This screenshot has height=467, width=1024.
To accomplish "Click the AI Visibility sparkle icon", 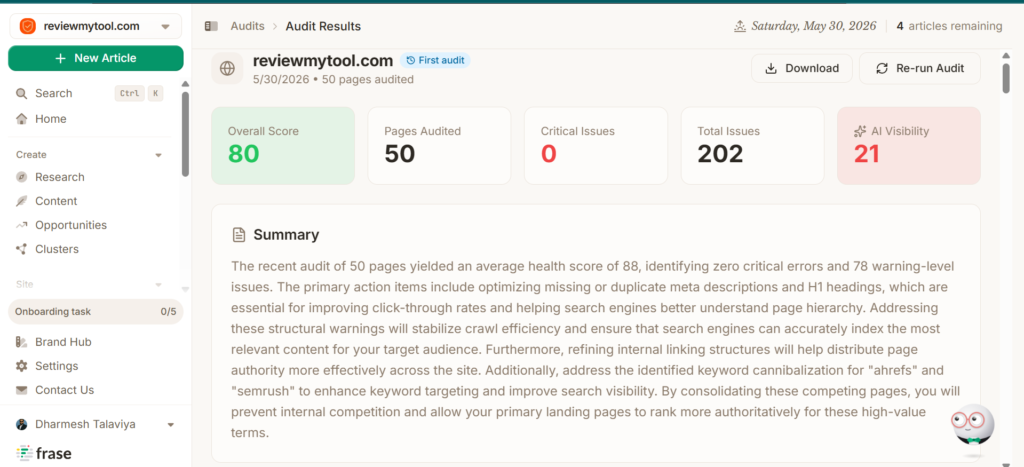I will [x=860, y=131].
